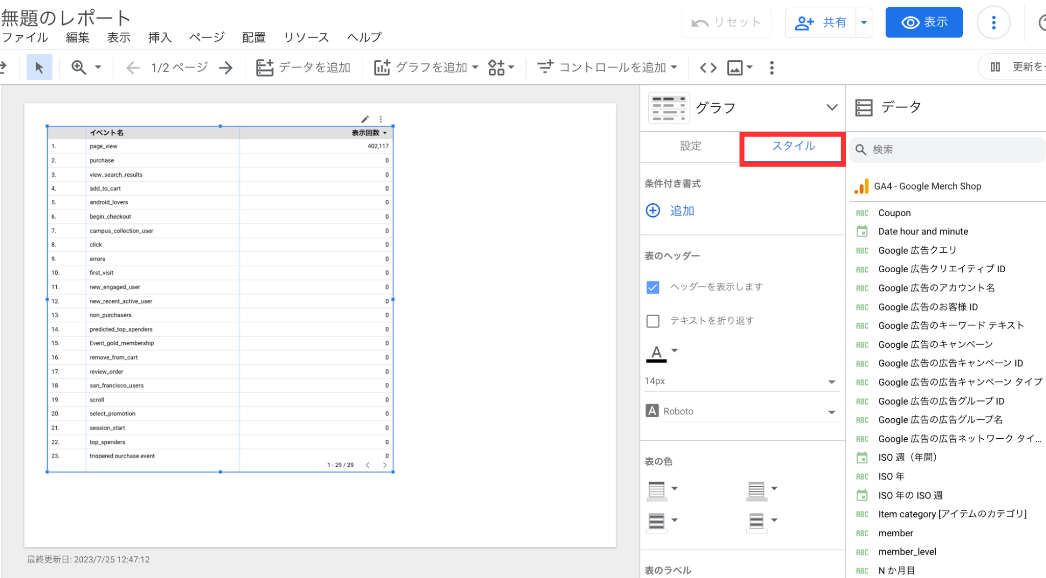
Task: Select ISO 年 field
Action: coord(891,477)
